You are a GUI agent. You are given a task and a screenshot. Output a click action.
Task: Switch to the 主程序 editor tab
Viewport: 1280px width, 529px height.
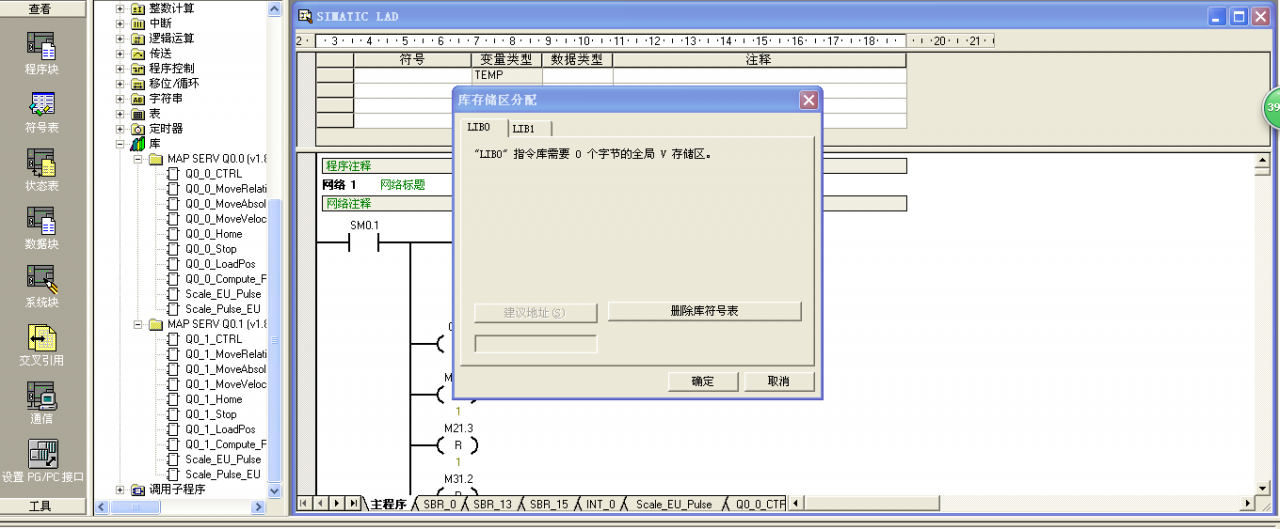click(x=388, y=504)
